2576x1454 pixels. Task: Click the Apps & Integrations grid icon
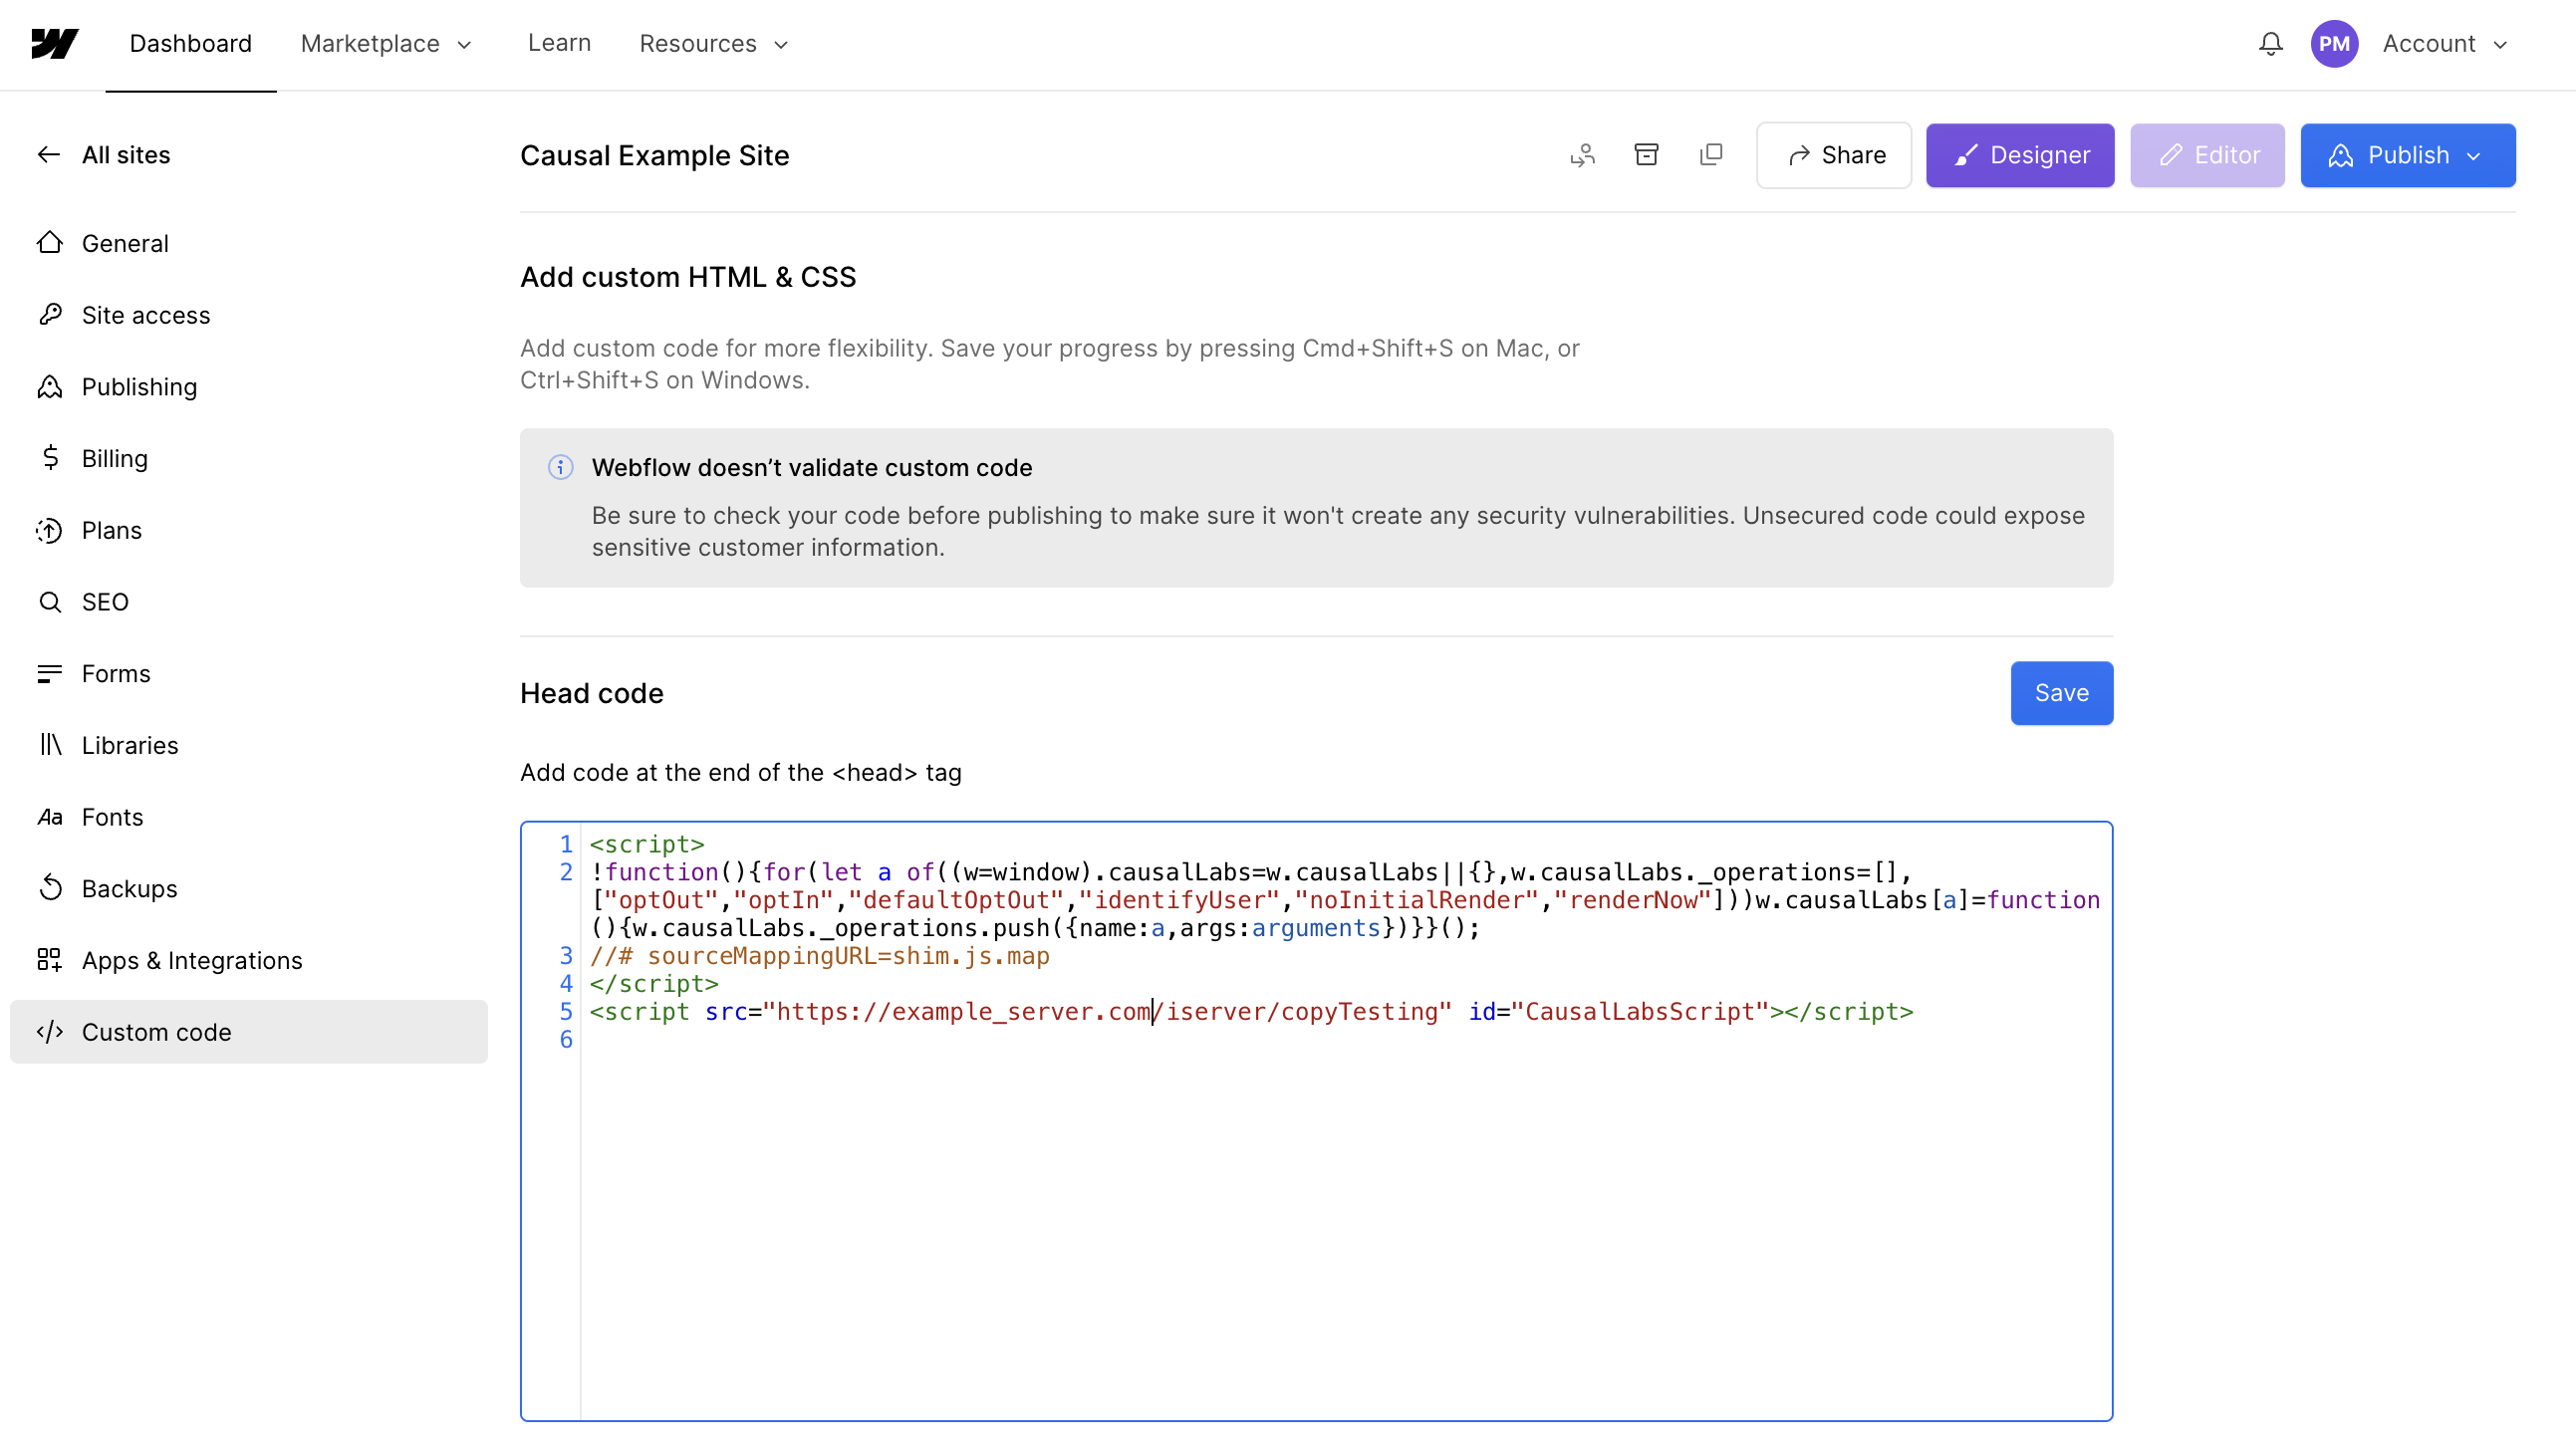click(50, 961)
